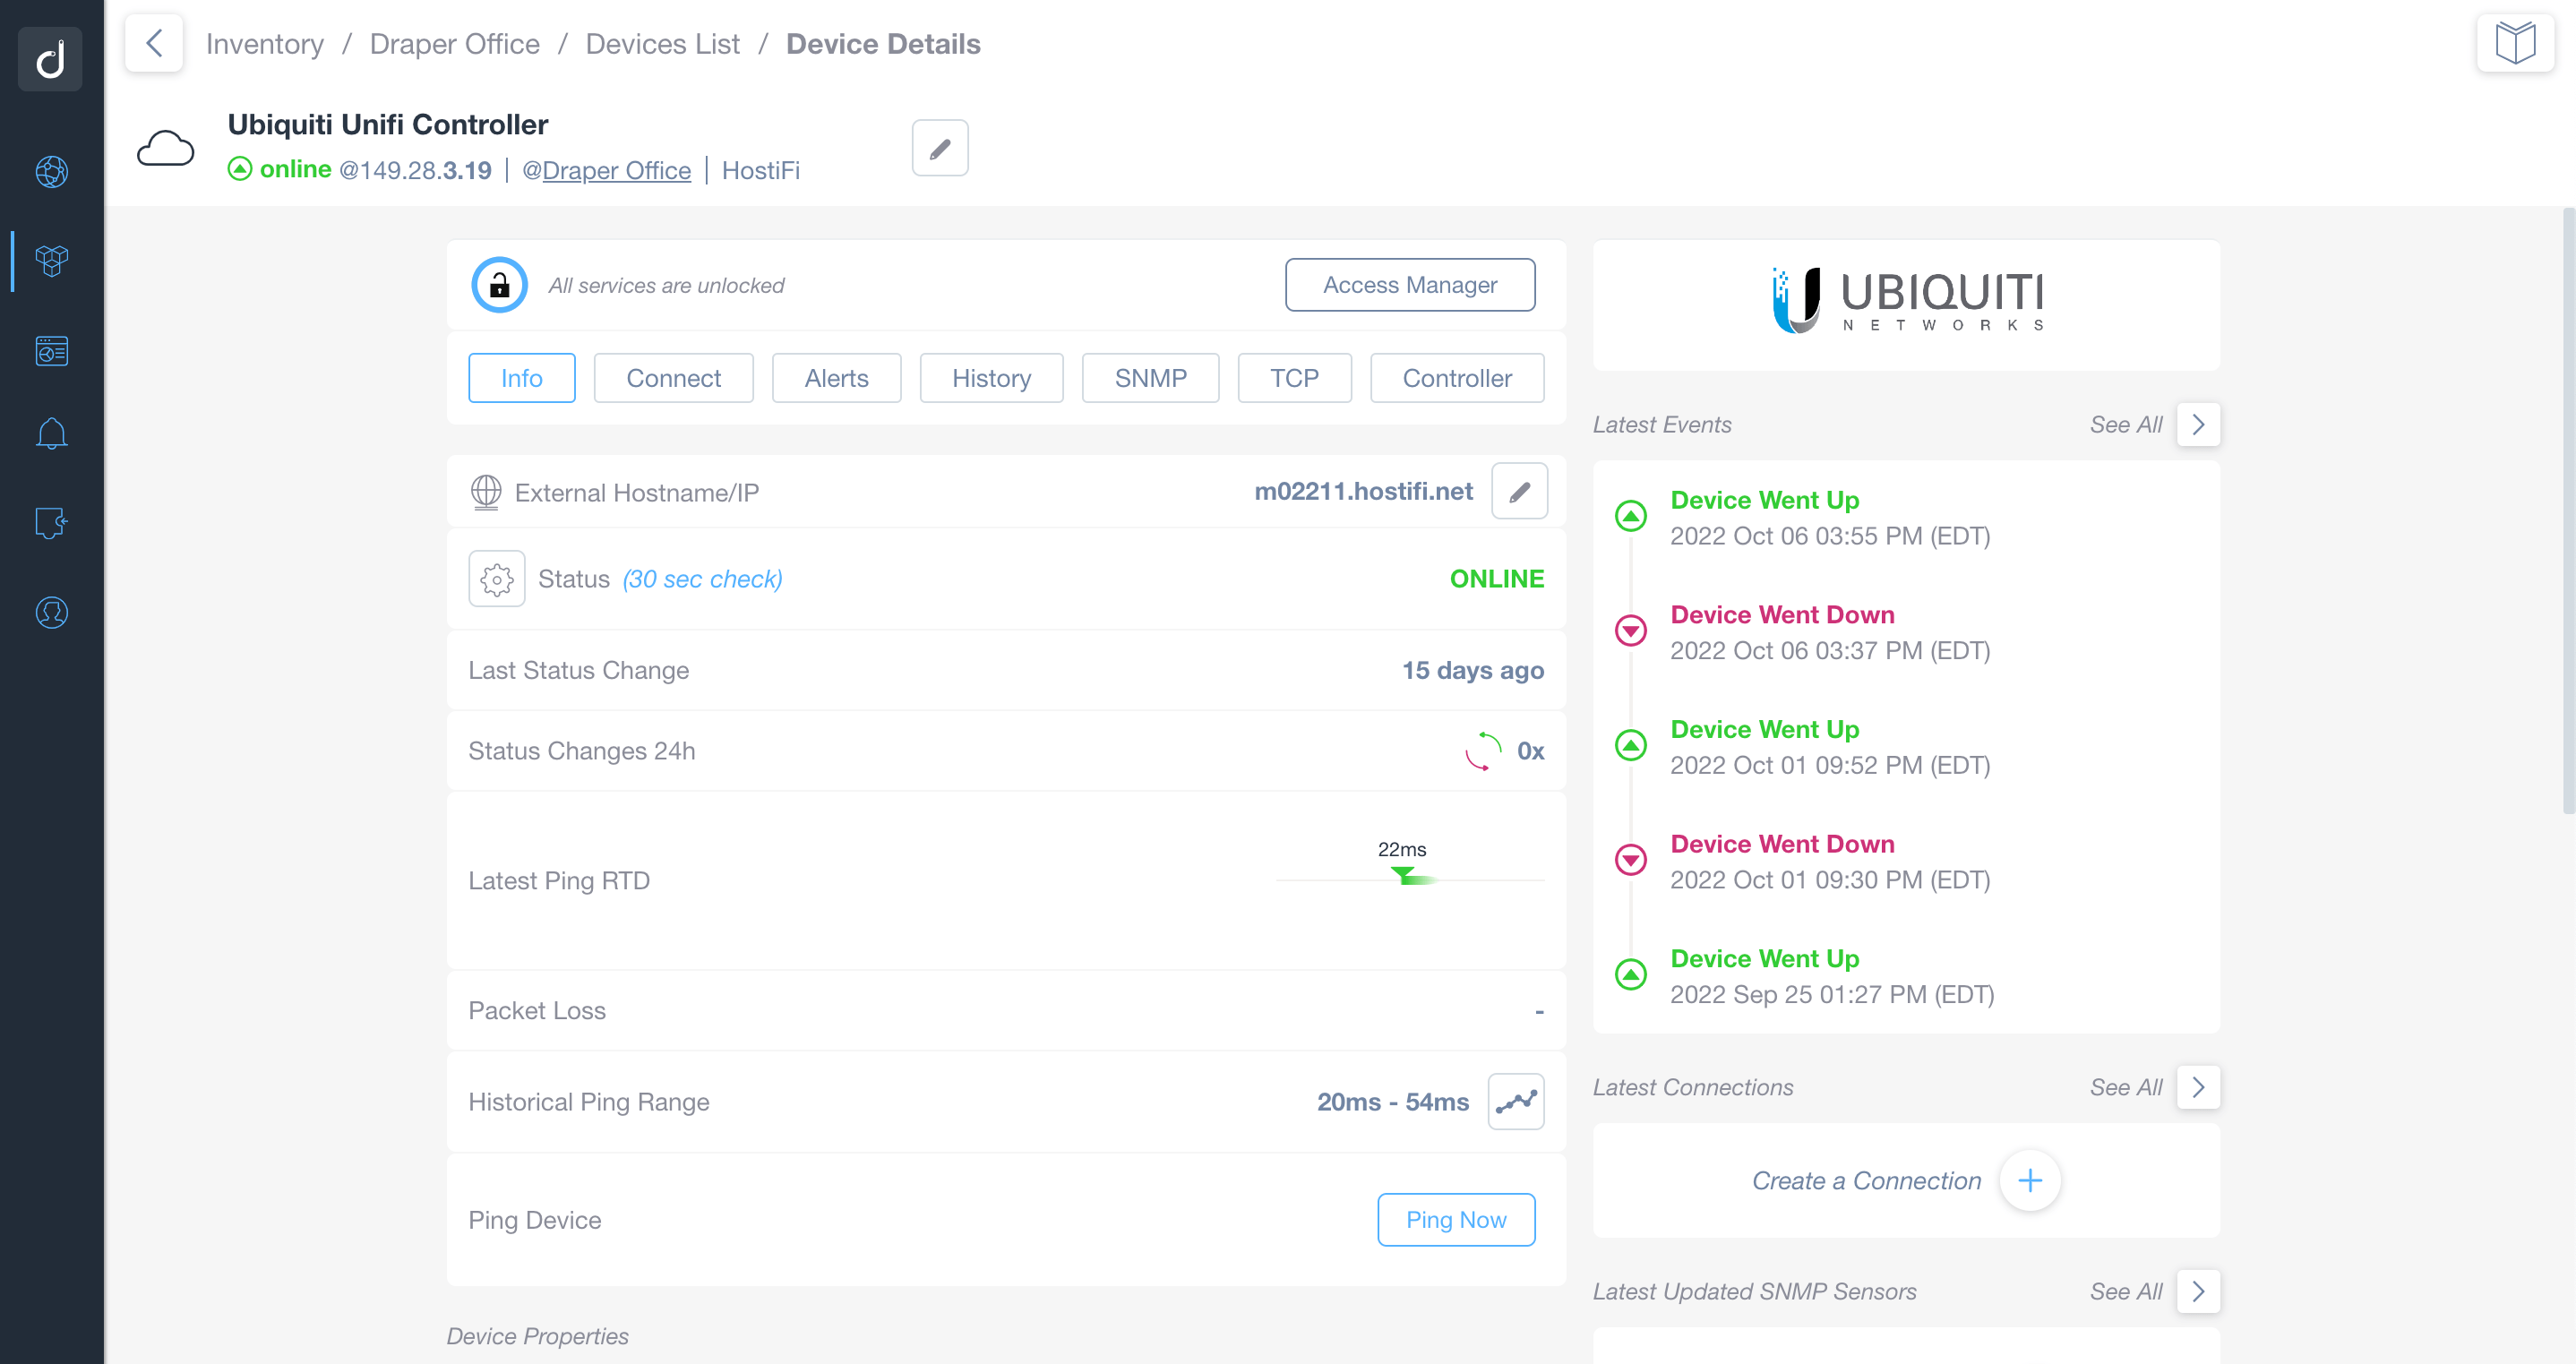Click the Create a Connection plus button

(2031, 1180)
